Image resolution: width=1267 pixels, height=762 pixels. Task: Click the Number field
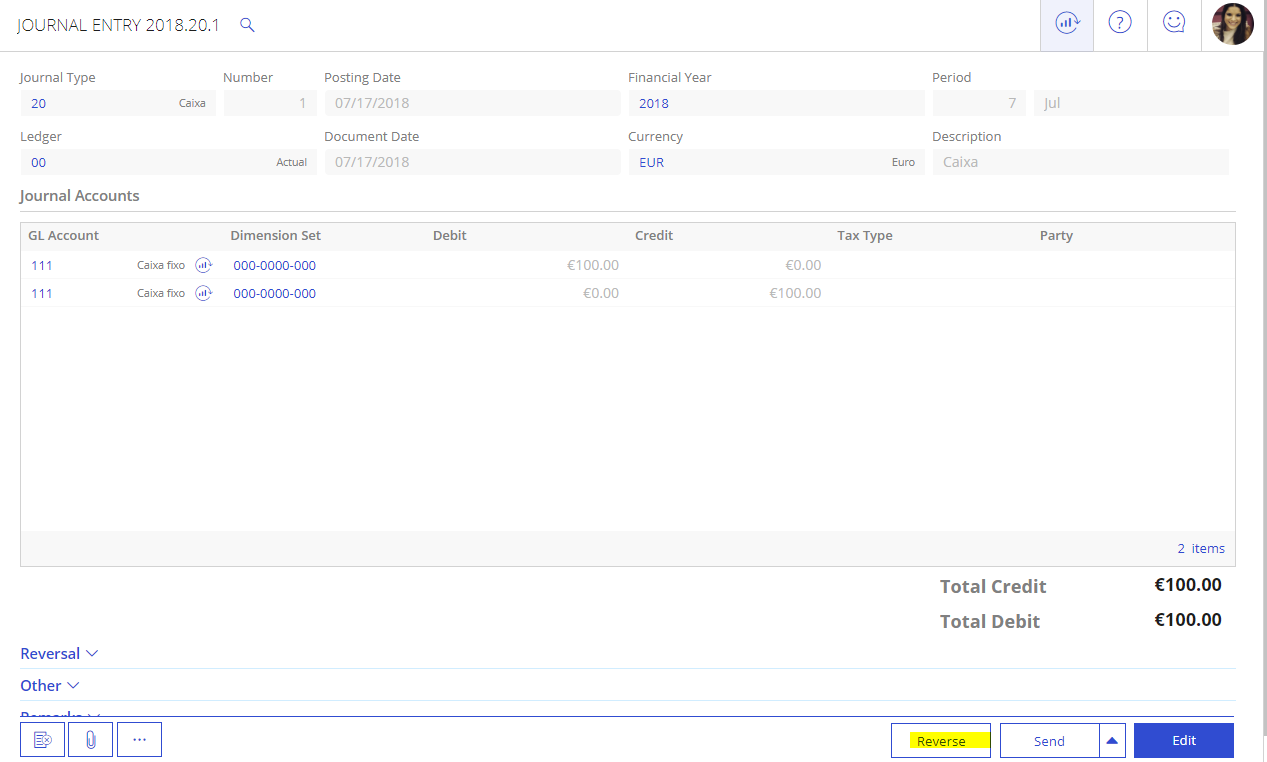270,103
